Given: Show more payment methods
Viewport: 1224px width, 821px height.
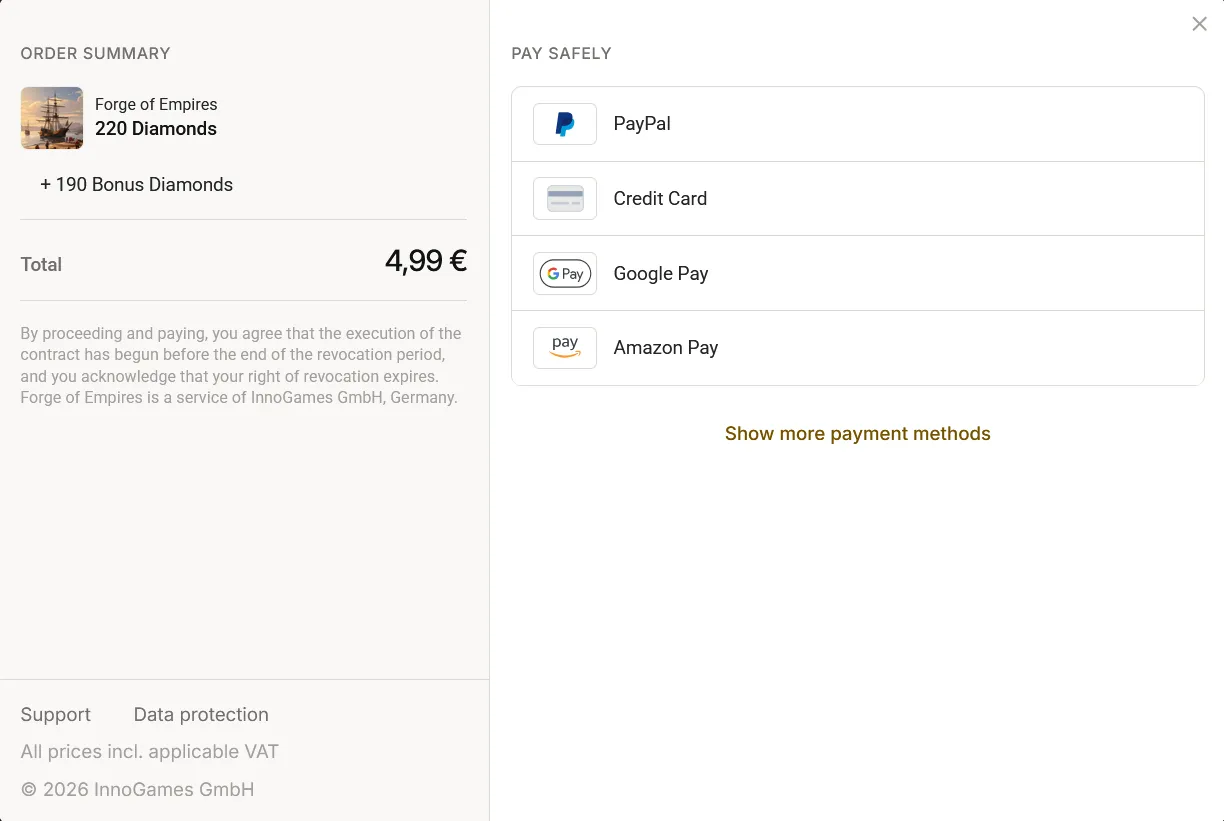Looking at the screenshot, I should [858, 433].
